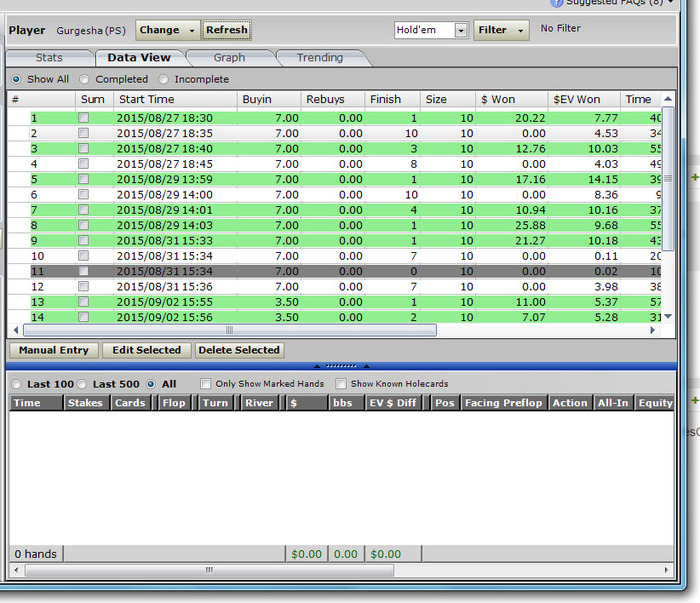Open the Graph tab
700x603 pixels.
(x=229, y=58)
